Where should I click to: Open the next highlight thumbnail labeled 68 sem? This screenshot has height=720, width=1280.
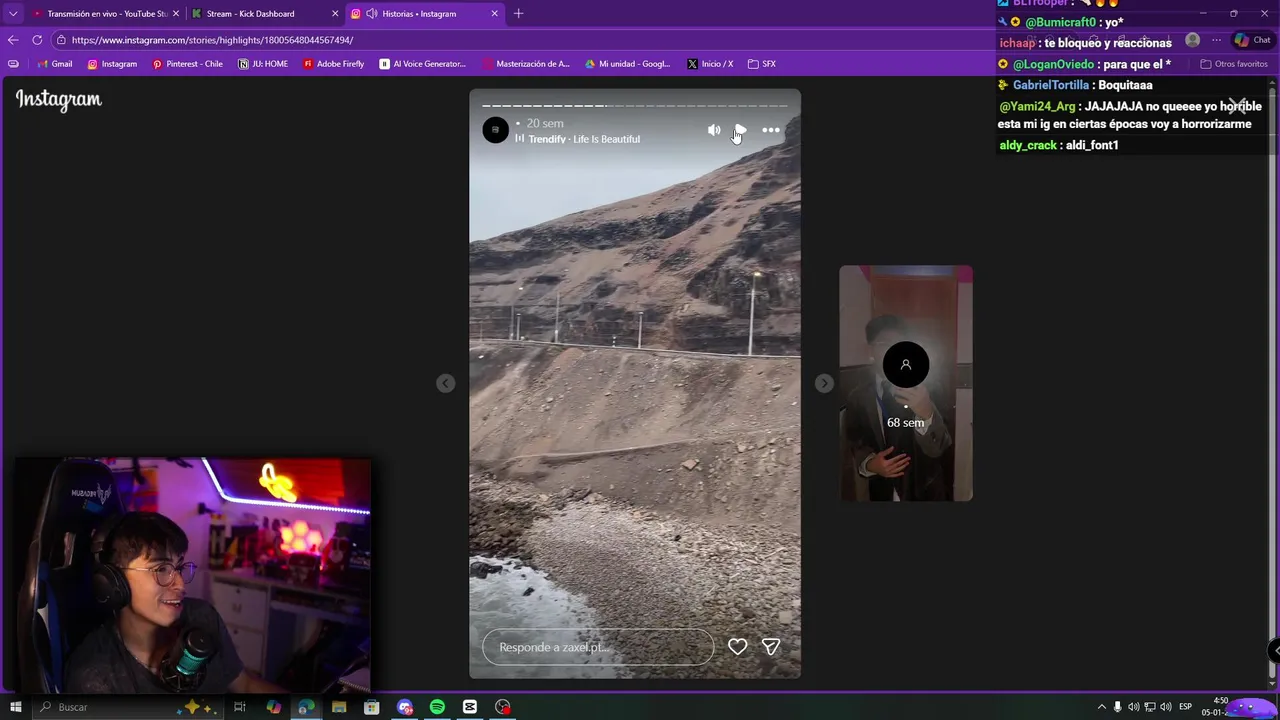click(905, 383)
